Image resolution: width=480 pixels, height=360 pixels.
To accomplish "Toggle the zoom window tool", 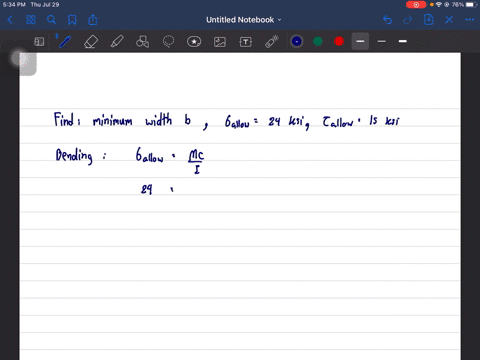I will click(39, 42).
